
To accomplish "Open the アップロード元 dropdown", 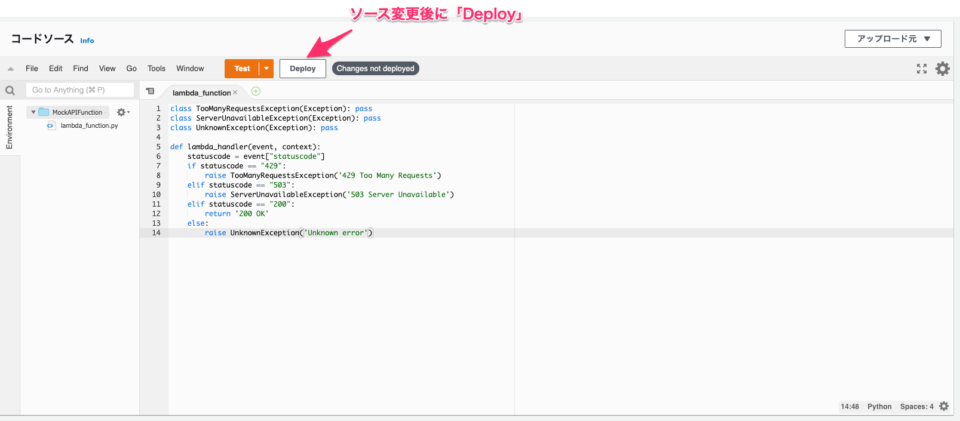I will pos(894,39).
